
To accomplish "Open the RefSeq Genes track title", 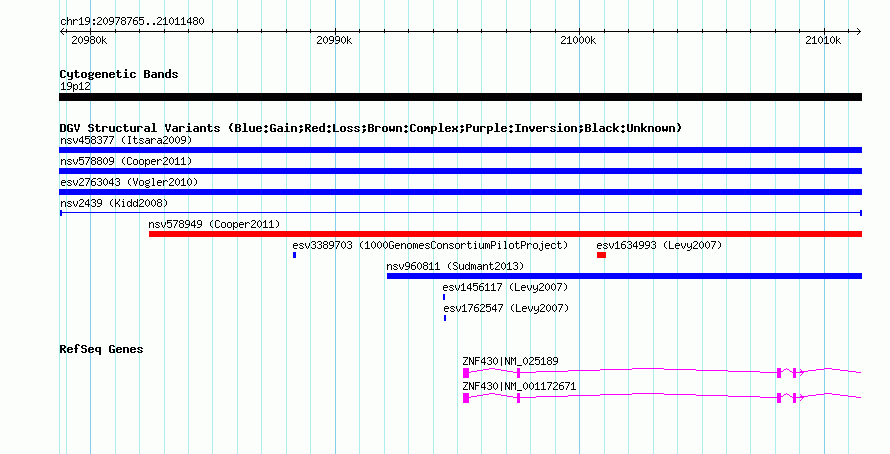I will (101, 350).
